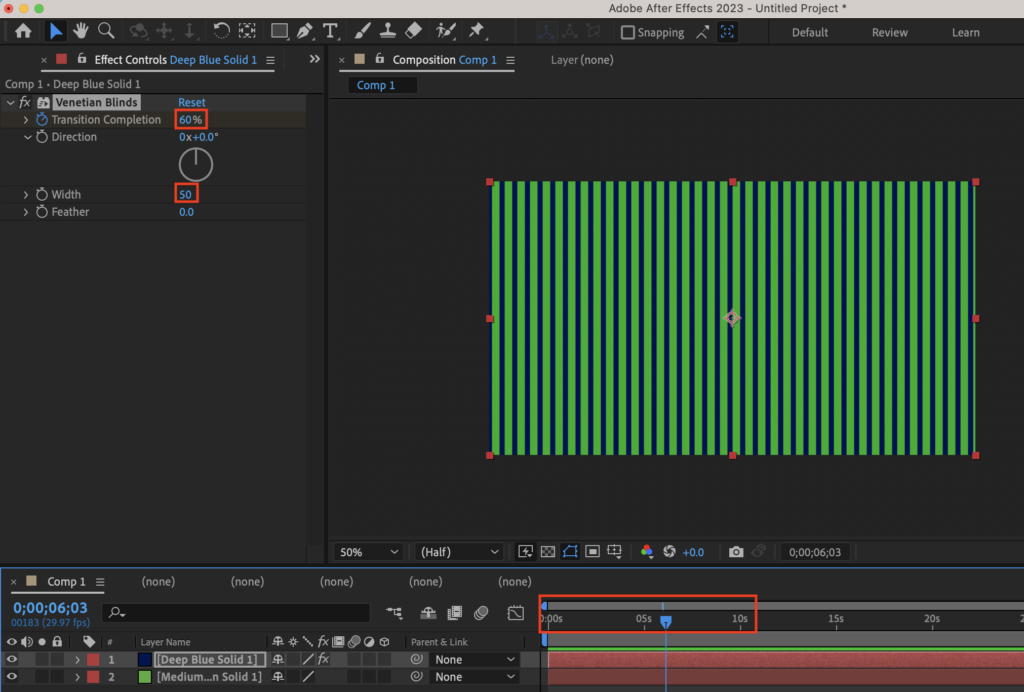The image size is (1024, 692).
Task: Select the Brush tool
Action: click(x=361, y=31)
